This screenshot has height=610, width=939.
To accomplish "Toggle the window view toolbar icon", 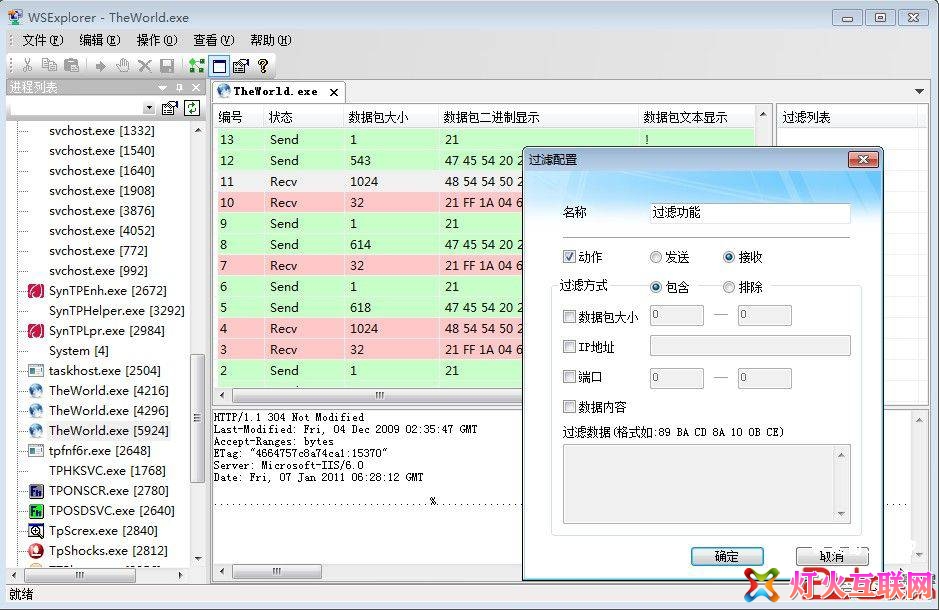I will click(x=219, y=66).
